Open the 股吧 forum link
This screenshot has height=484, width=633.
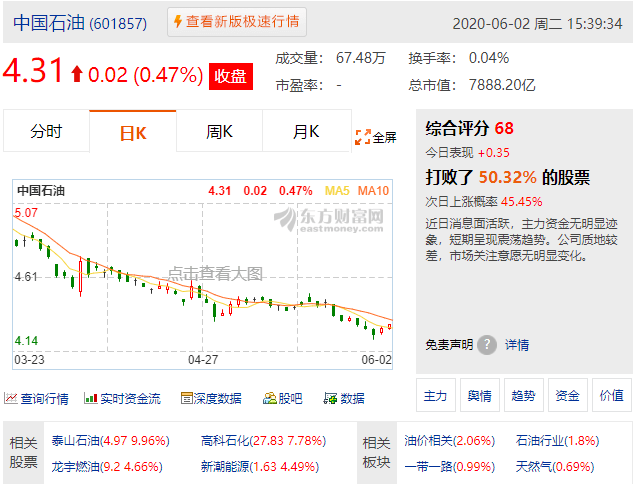pyautogui.click(x=290, y=399)
